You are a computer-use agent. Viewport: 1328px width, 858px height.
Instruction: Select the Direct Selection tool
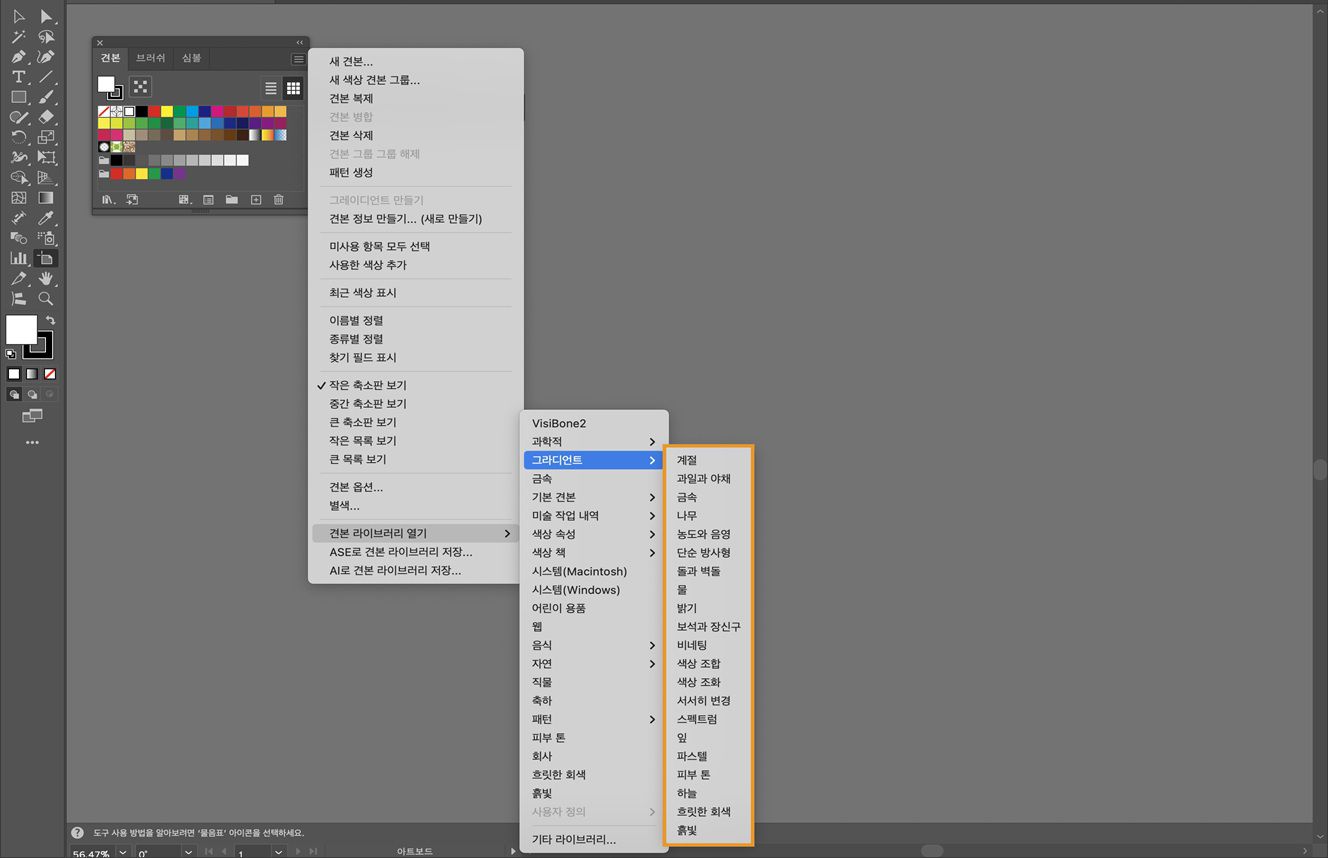pos(46,16)
